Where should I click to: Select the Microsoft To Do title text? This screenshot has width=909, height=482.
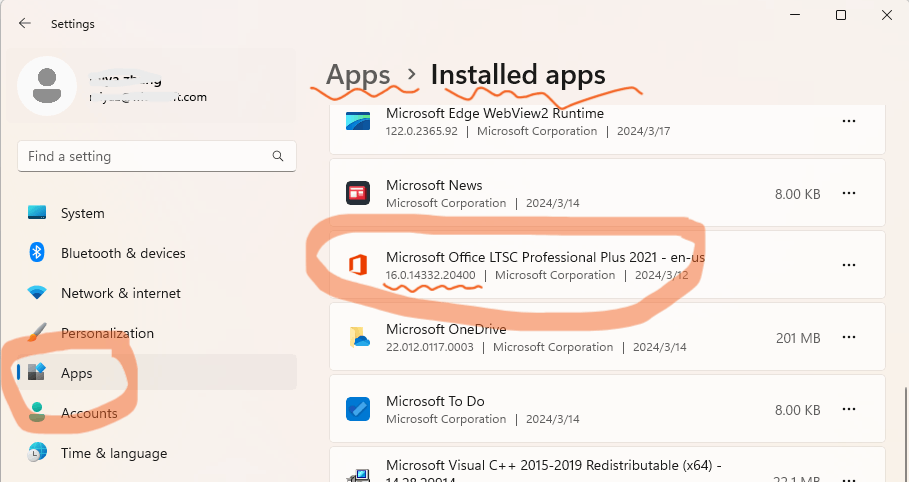[x=435, y=401]
